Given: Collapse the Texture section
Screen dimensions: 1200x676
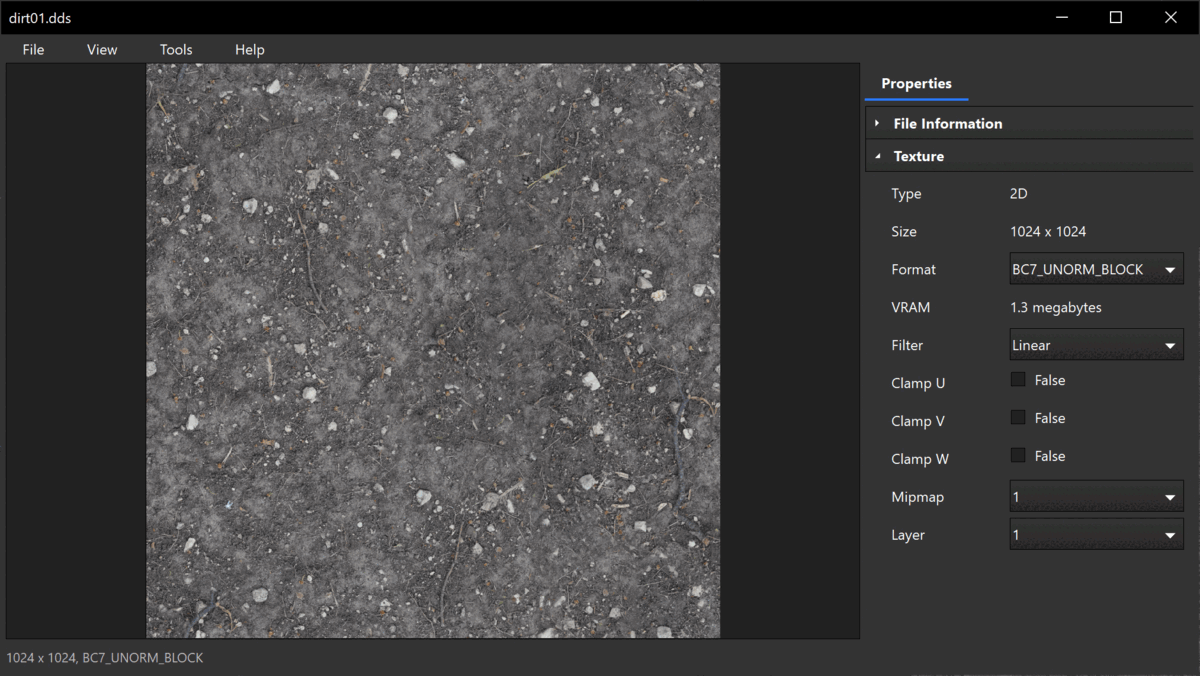Looking at the screenshot, I should tap(918, 156).
